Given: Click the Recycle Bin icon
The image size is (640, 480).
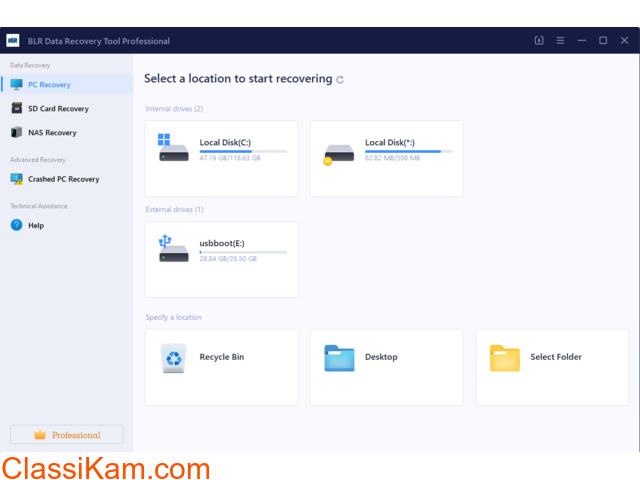Looking at the screenshot, I should tap(173, 358).
